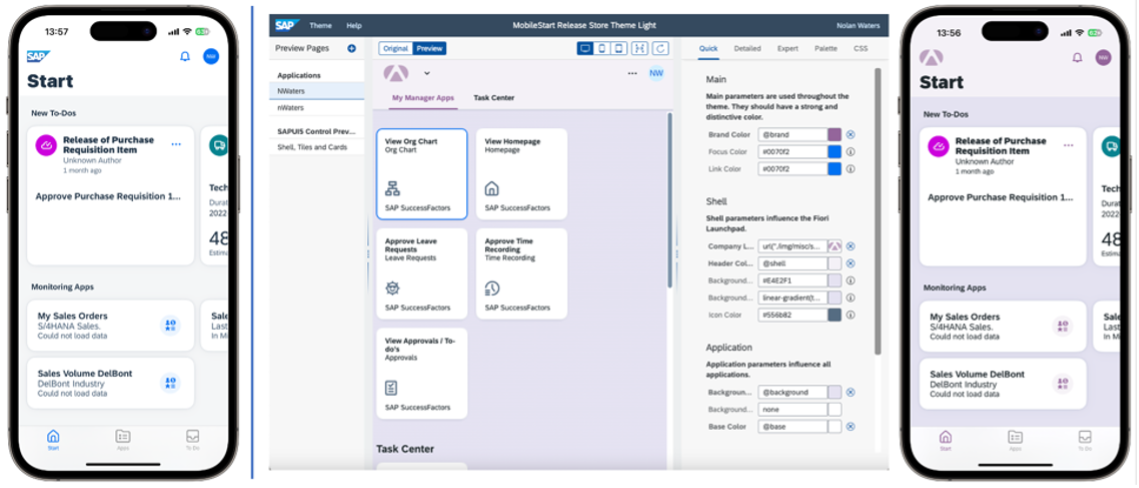
Task: Click the Base Color @base field
Action: (x=793, y=426)
